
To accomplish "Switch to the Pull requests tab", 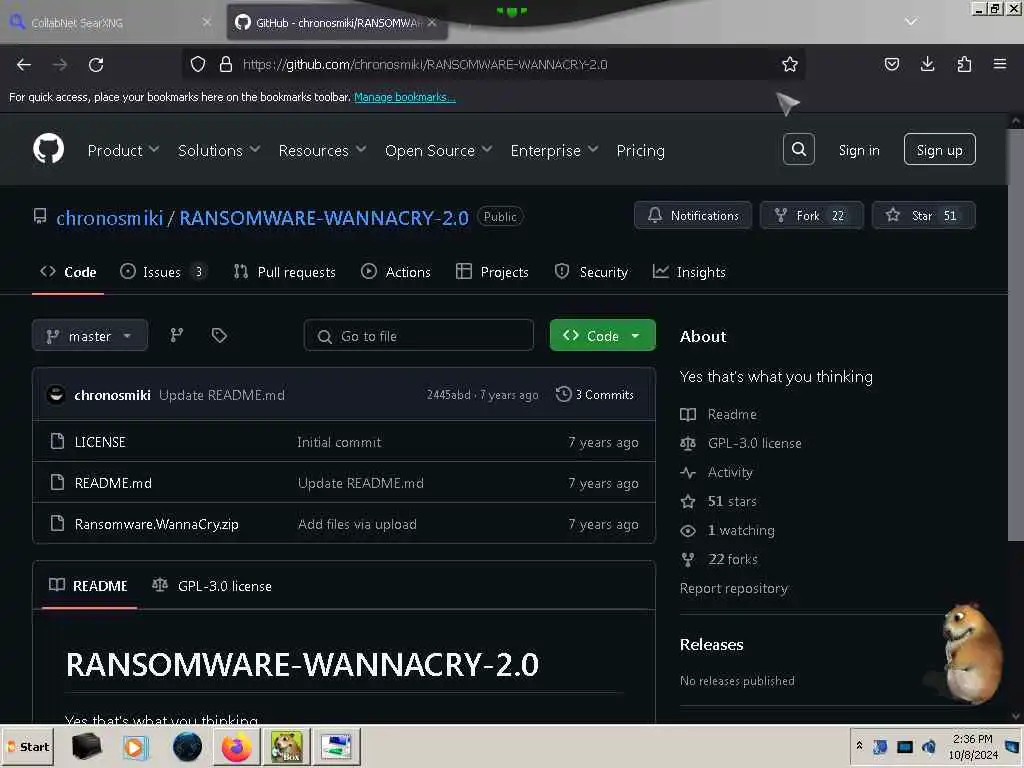I will click(x=284, y=272).
